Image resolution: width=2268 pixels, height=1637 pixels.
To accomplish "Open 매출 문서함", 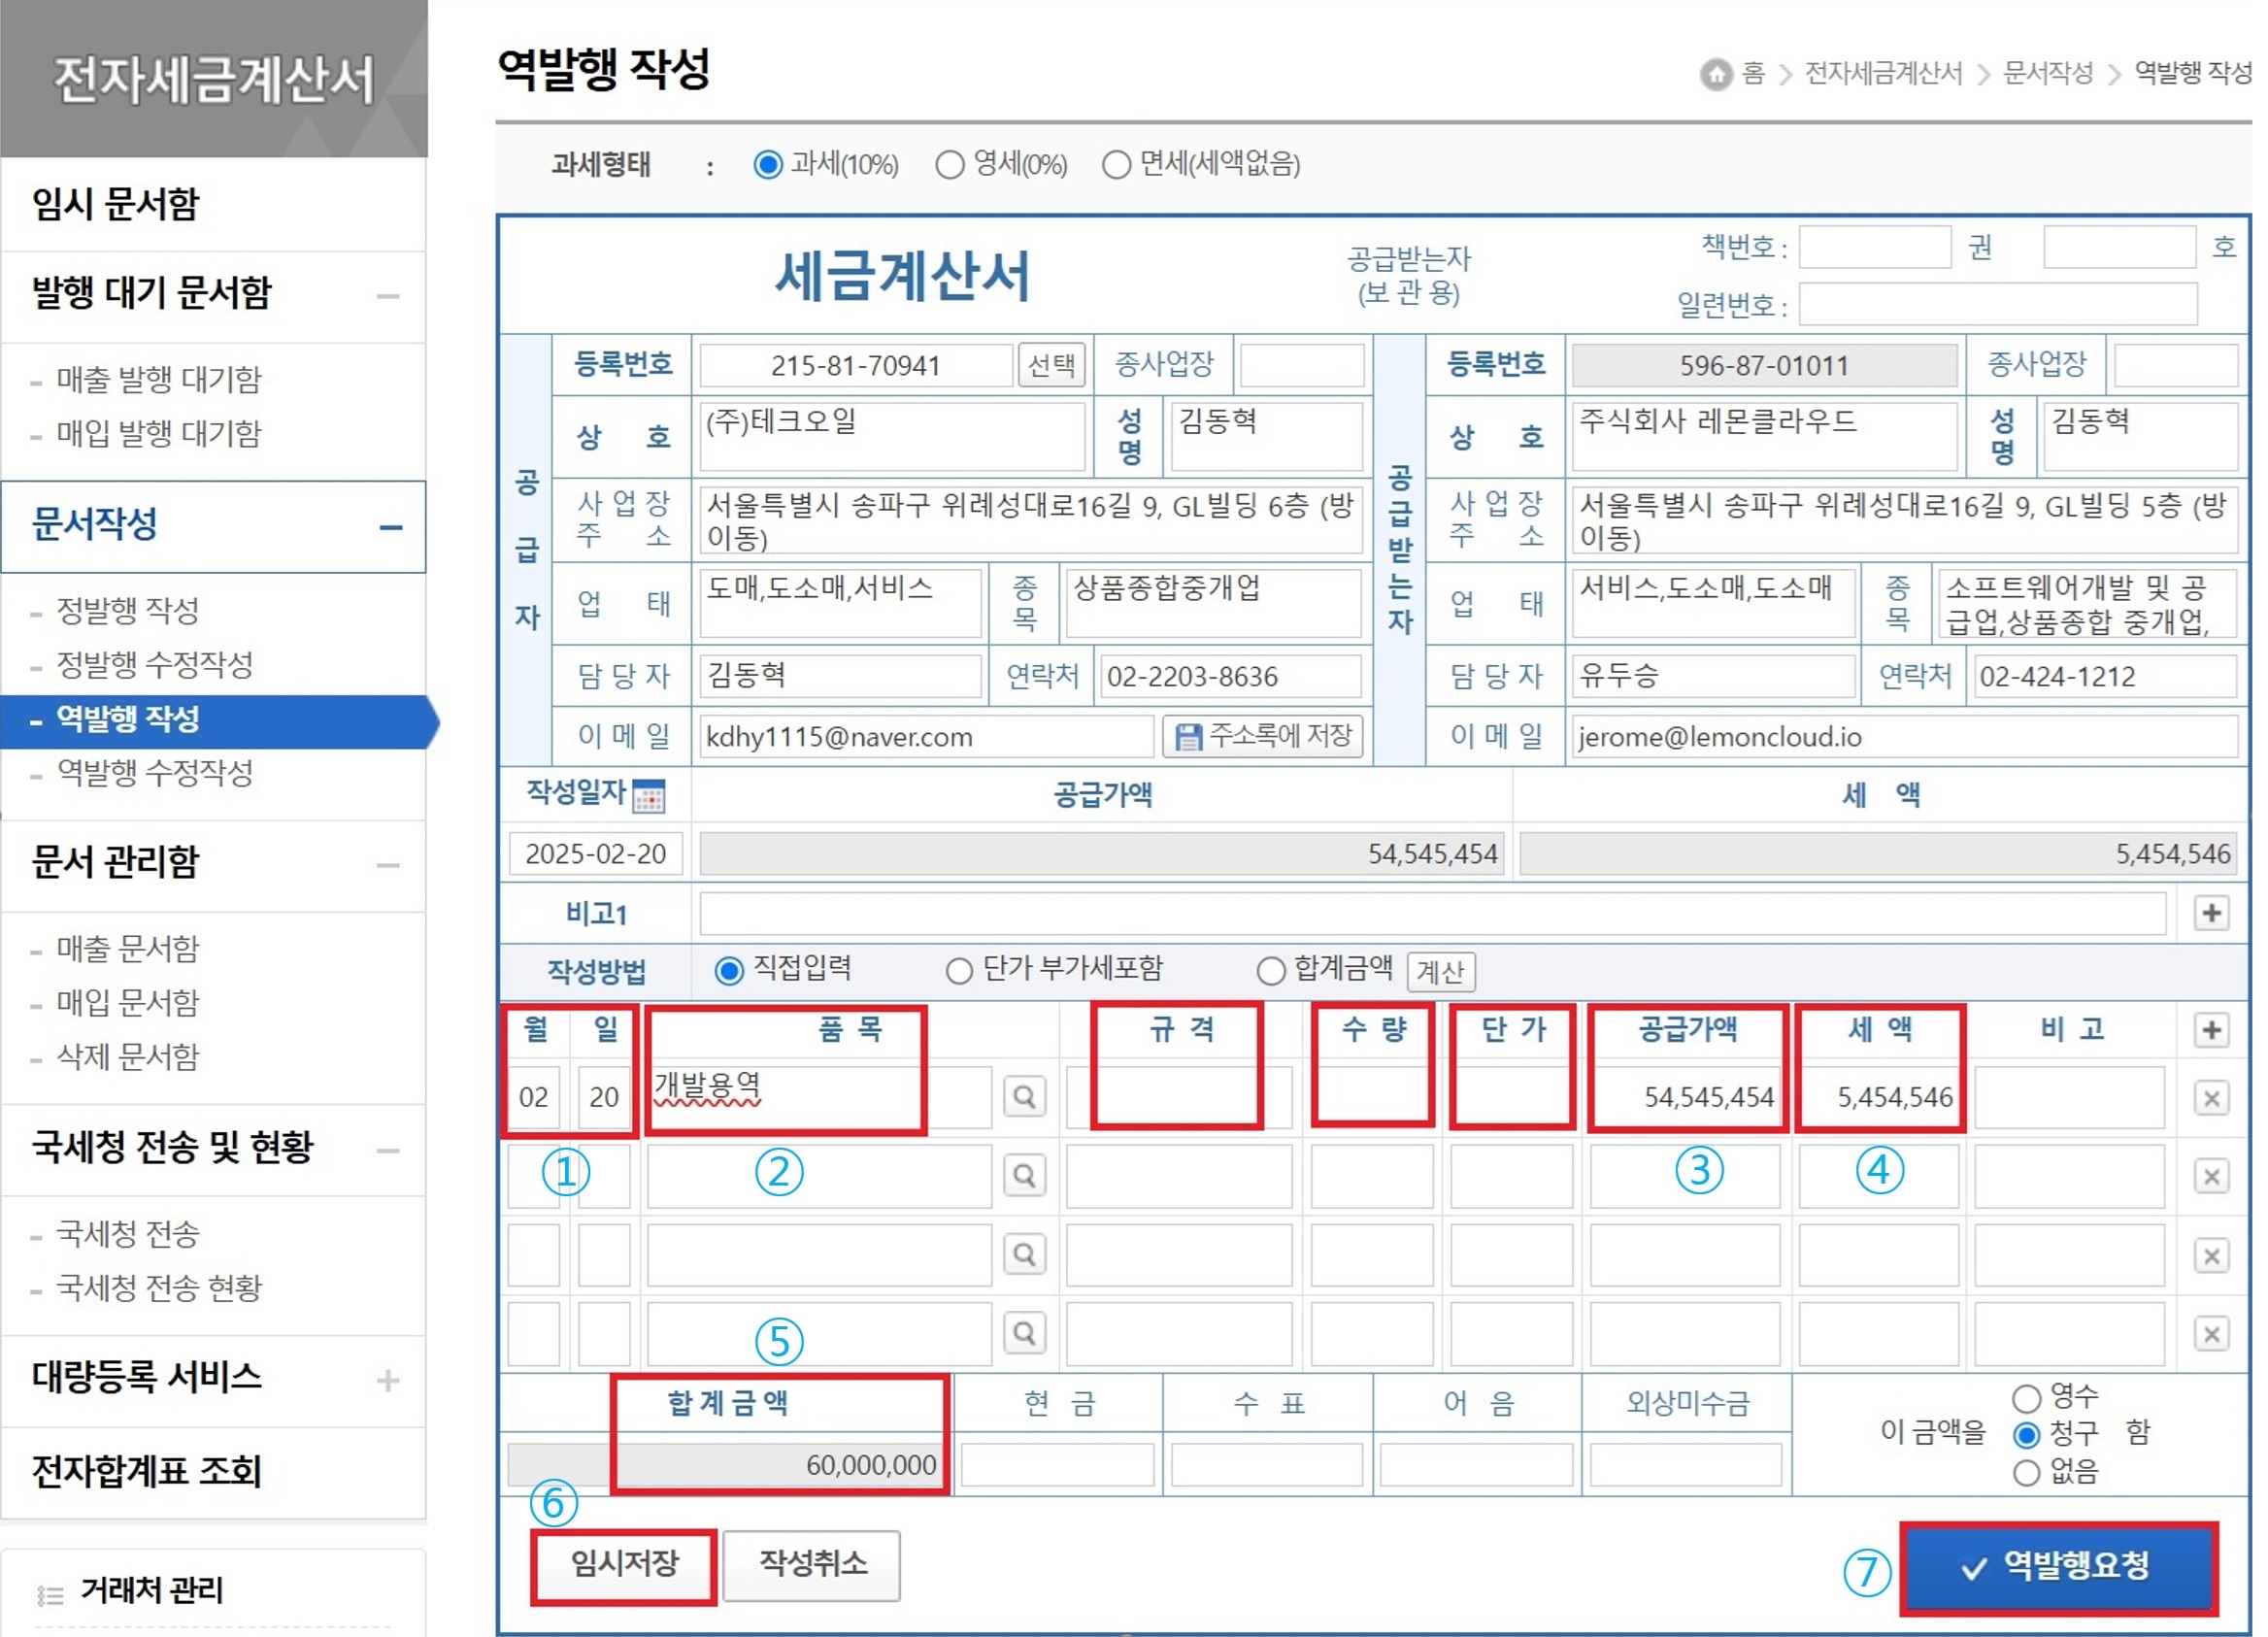I will coord(128,948).
